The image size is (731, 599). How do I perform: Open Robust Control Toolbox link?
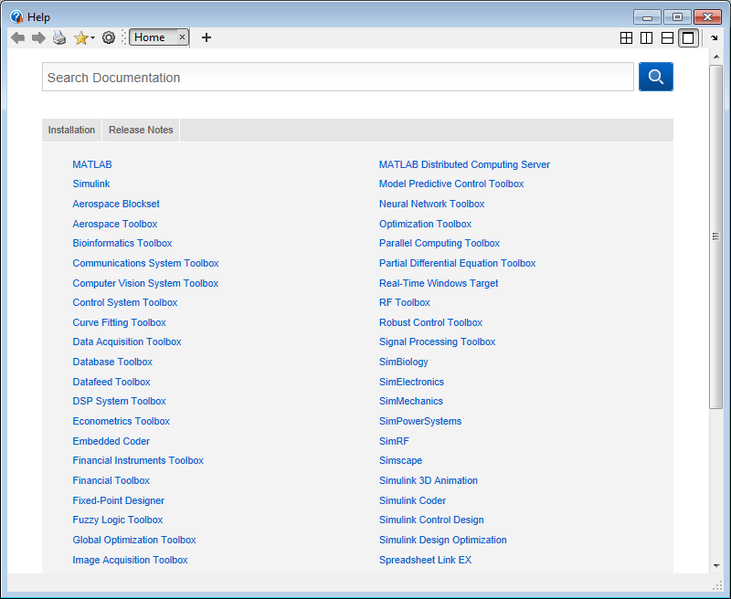pyautogui.click(x=431, y=323)
